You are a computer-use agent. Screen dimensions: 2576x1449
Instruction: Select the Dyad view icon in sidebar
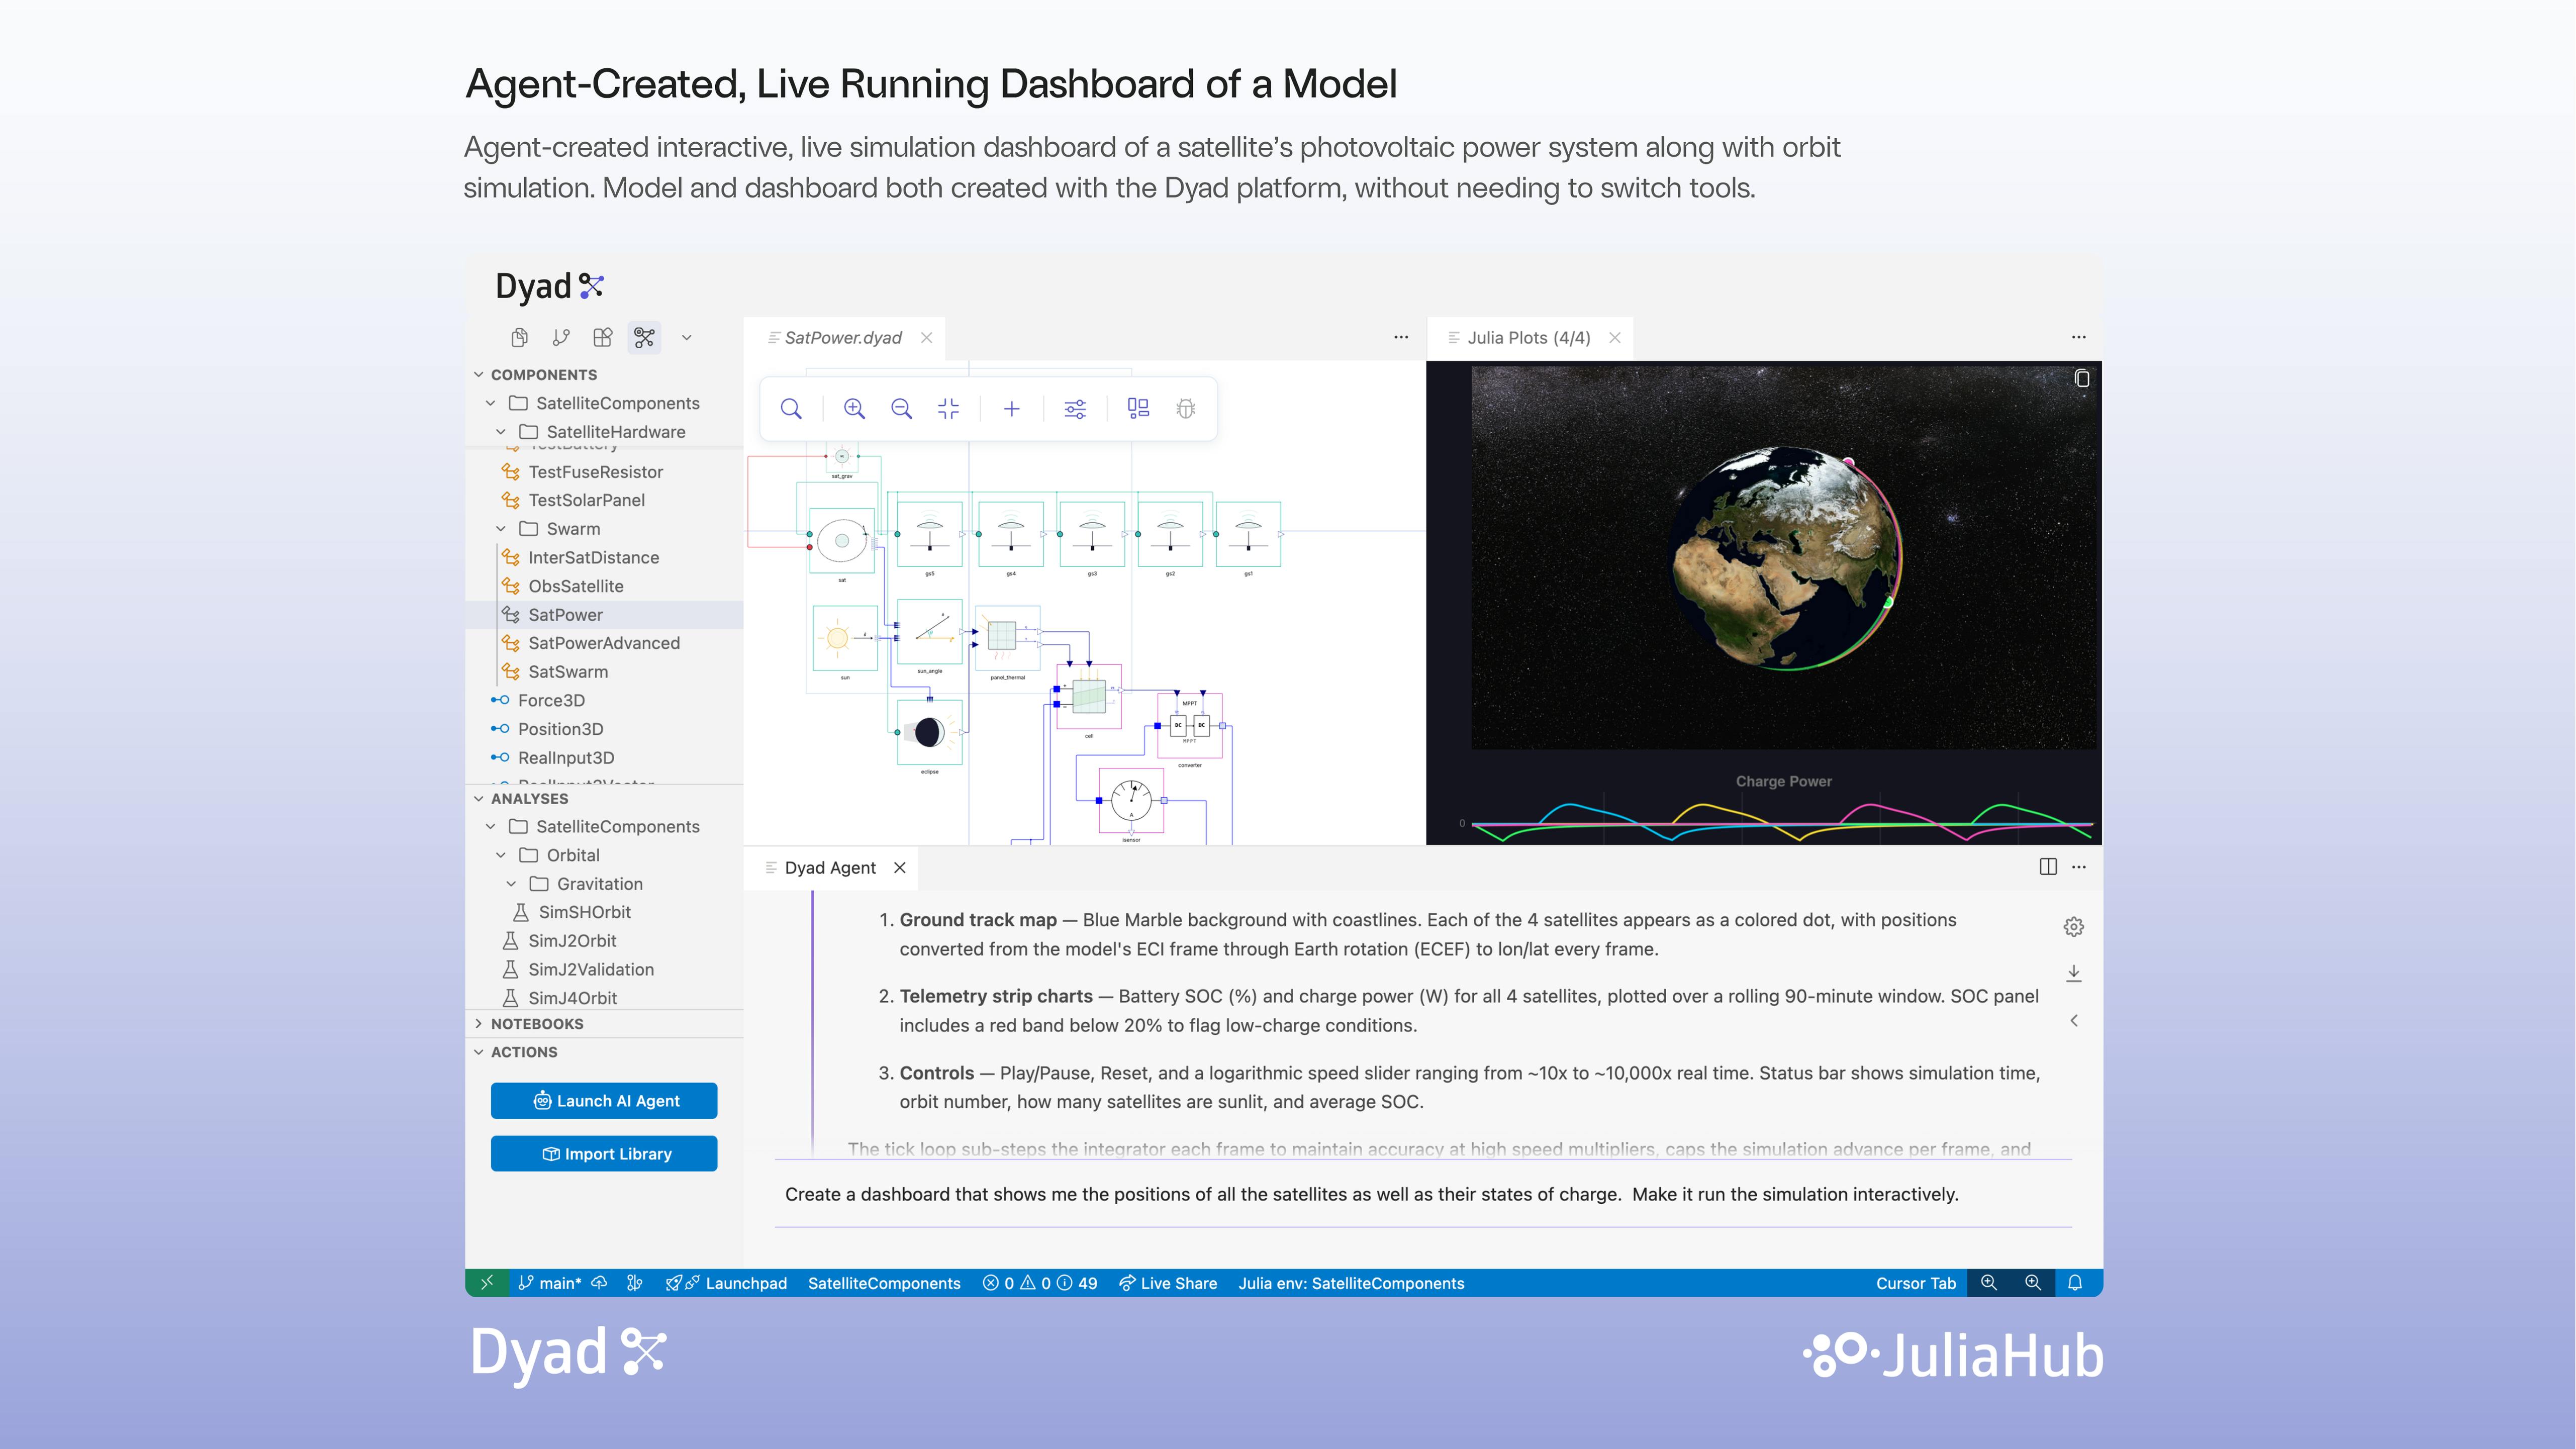pos(644,338)
